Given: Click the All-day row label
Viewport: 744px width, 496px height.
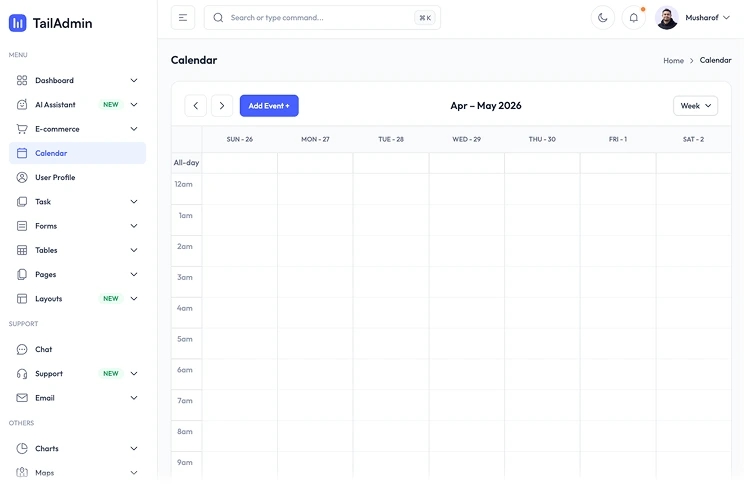Looking at the screenshot, I should click(x=186, y=163).
